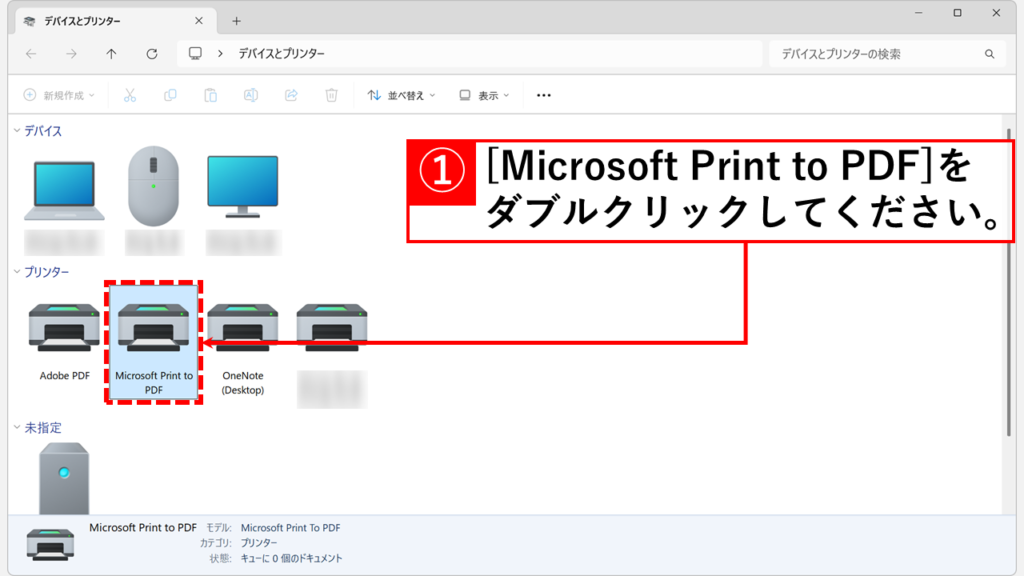Maximize the window
The image size is (1024, 576).
coord(957,13)
